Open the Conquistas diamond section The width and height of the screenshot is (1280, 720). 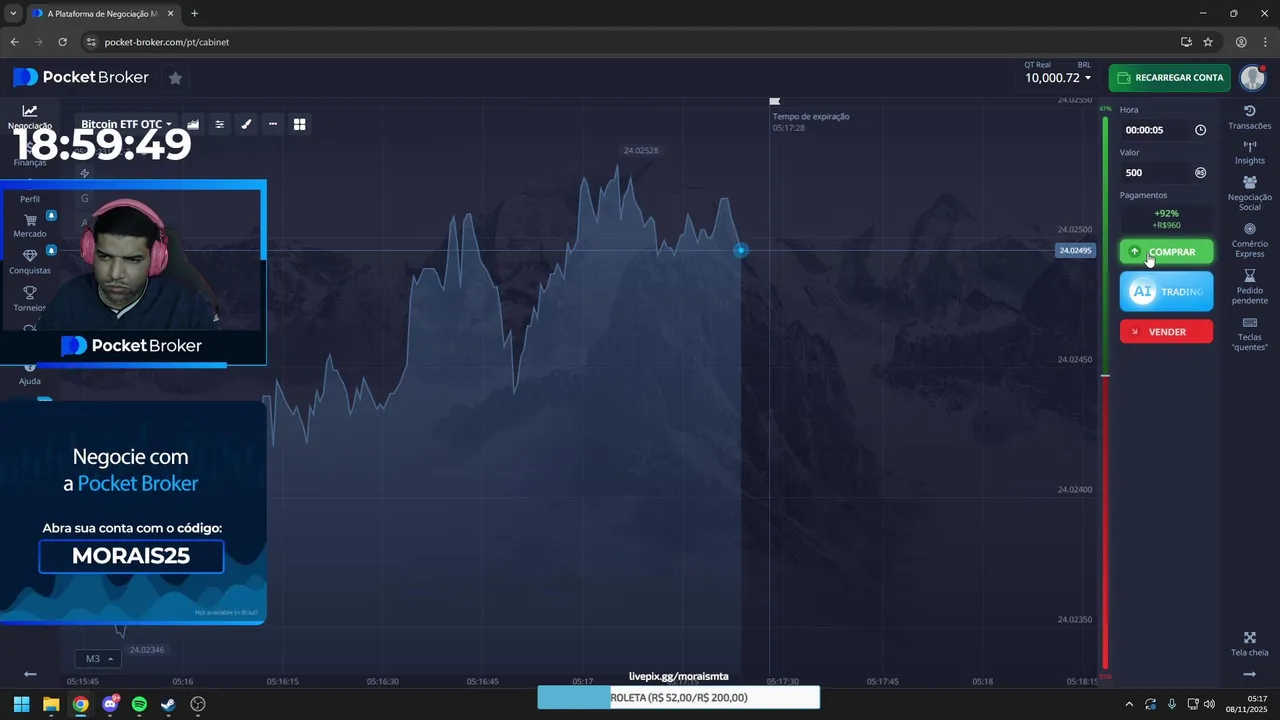30,262
